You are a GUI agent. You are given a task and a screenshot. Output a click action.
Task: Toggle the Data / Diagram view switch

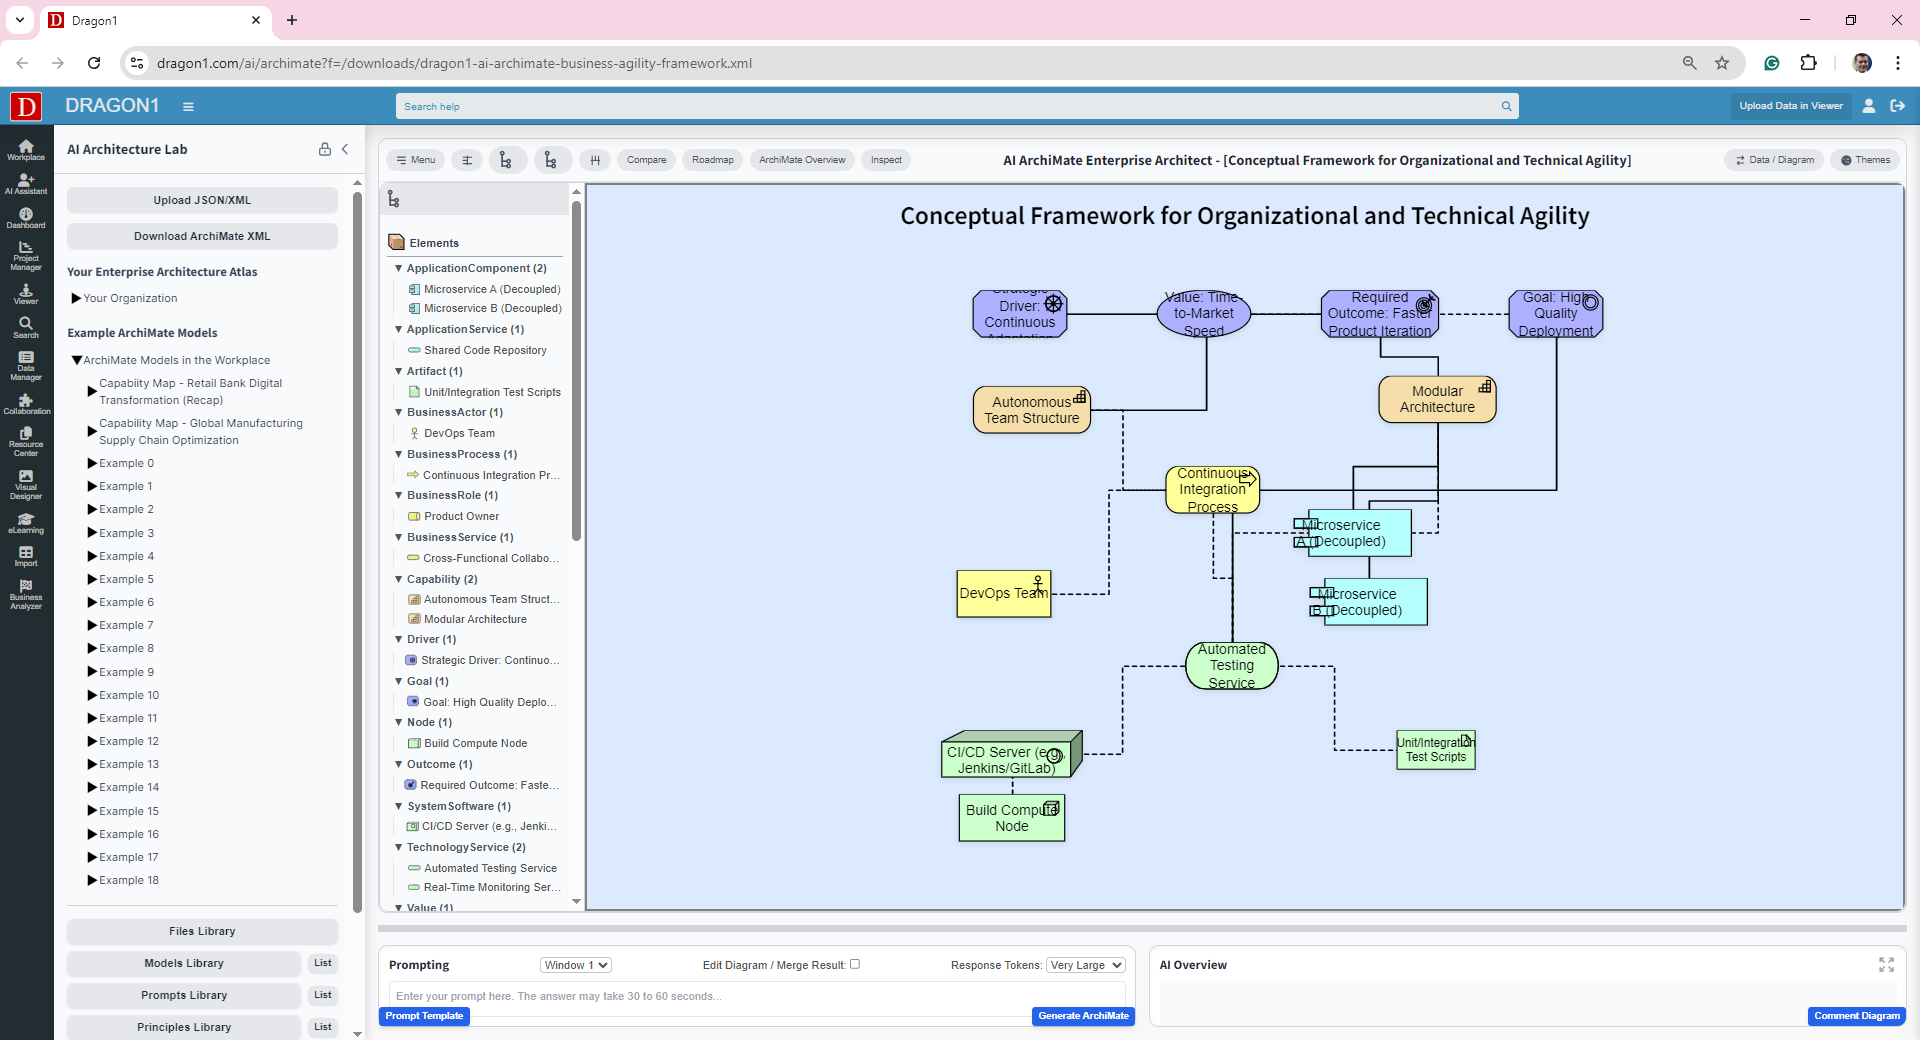(1775, 160)
